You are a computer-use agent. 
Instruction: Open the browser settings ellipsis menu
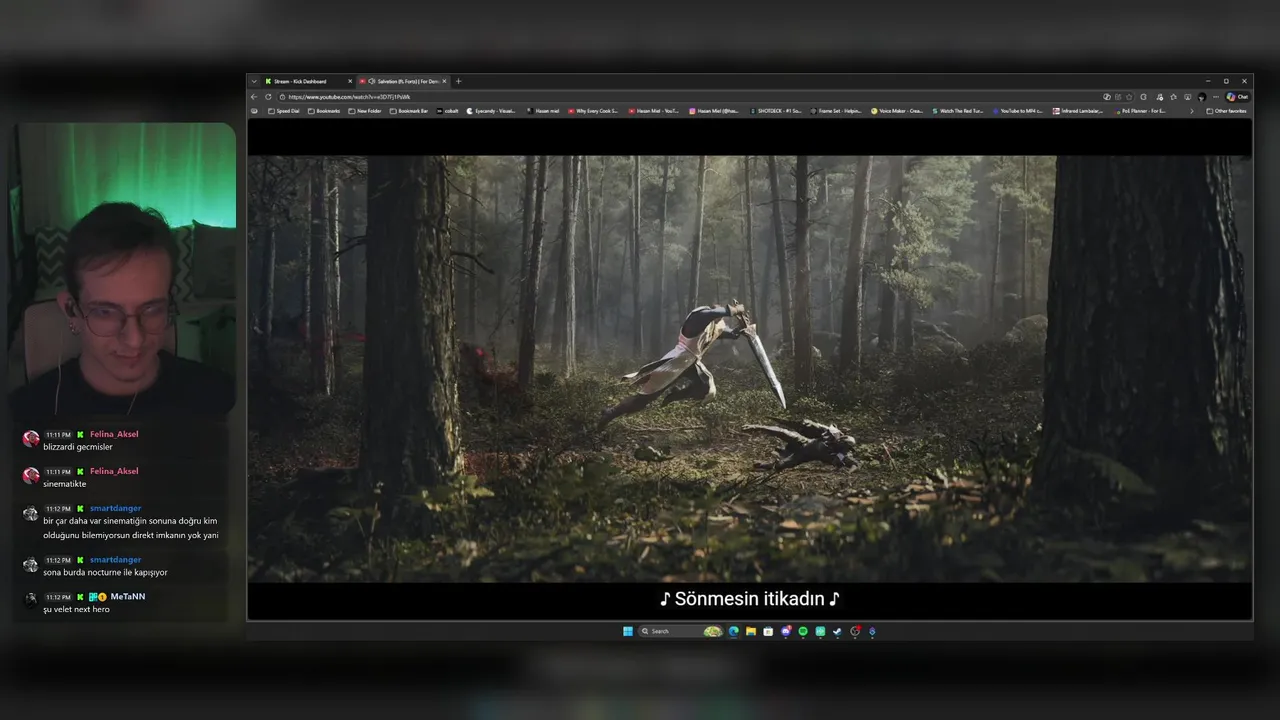tap(1216, 97)
